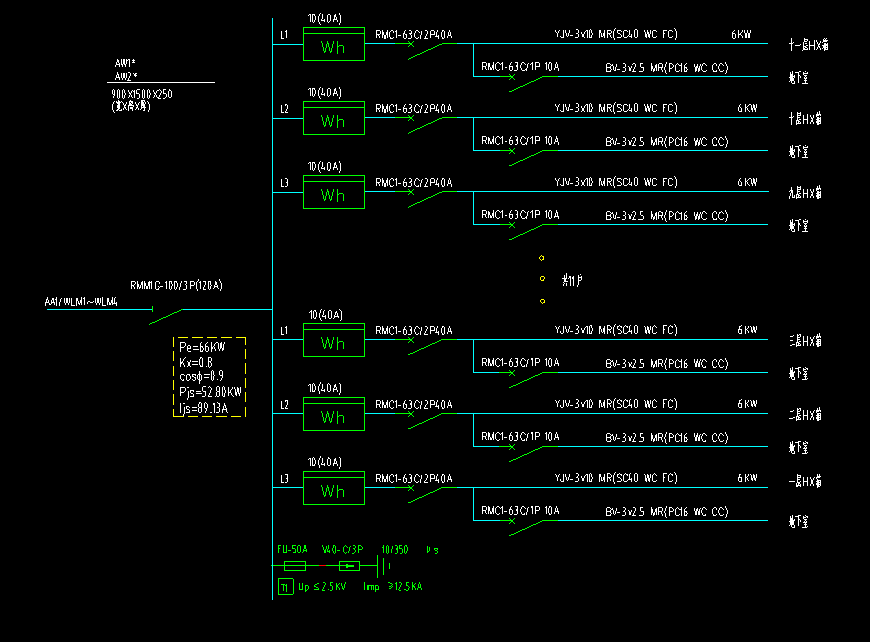This screenshot has height=642, width=870.
Task: Click RMC1-63C/2P40A label on 十一层HX箱 line
Action: pyautogui.click(x=414, y=34)
